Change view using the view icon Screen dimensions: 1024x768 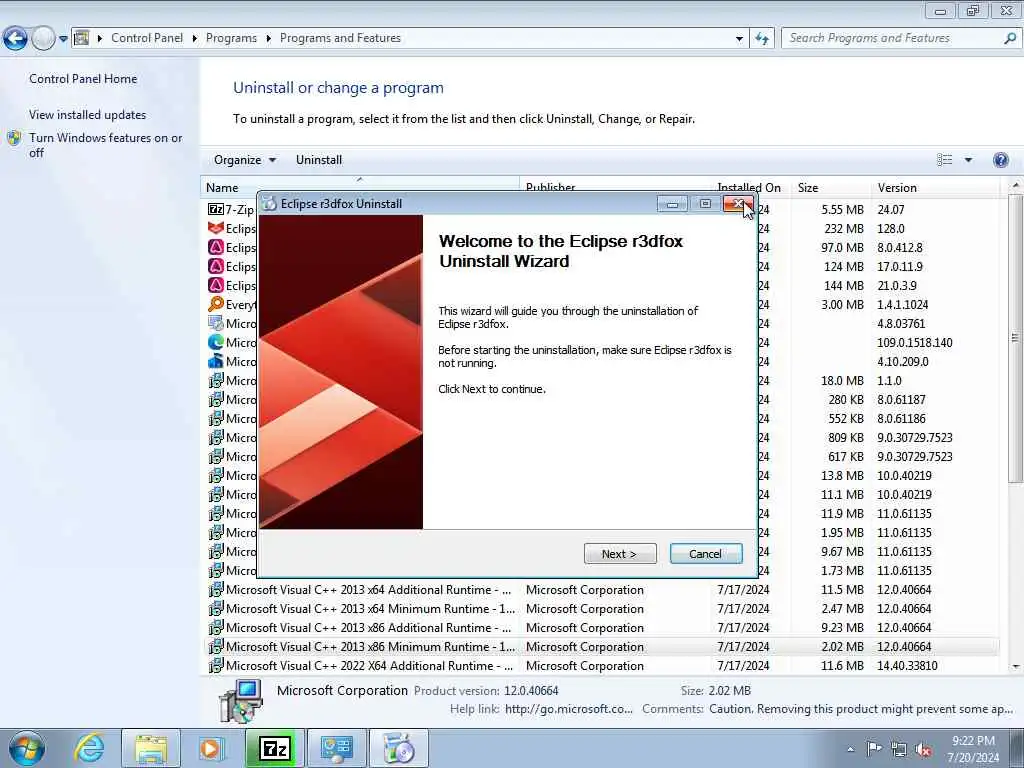coord(944,160)
